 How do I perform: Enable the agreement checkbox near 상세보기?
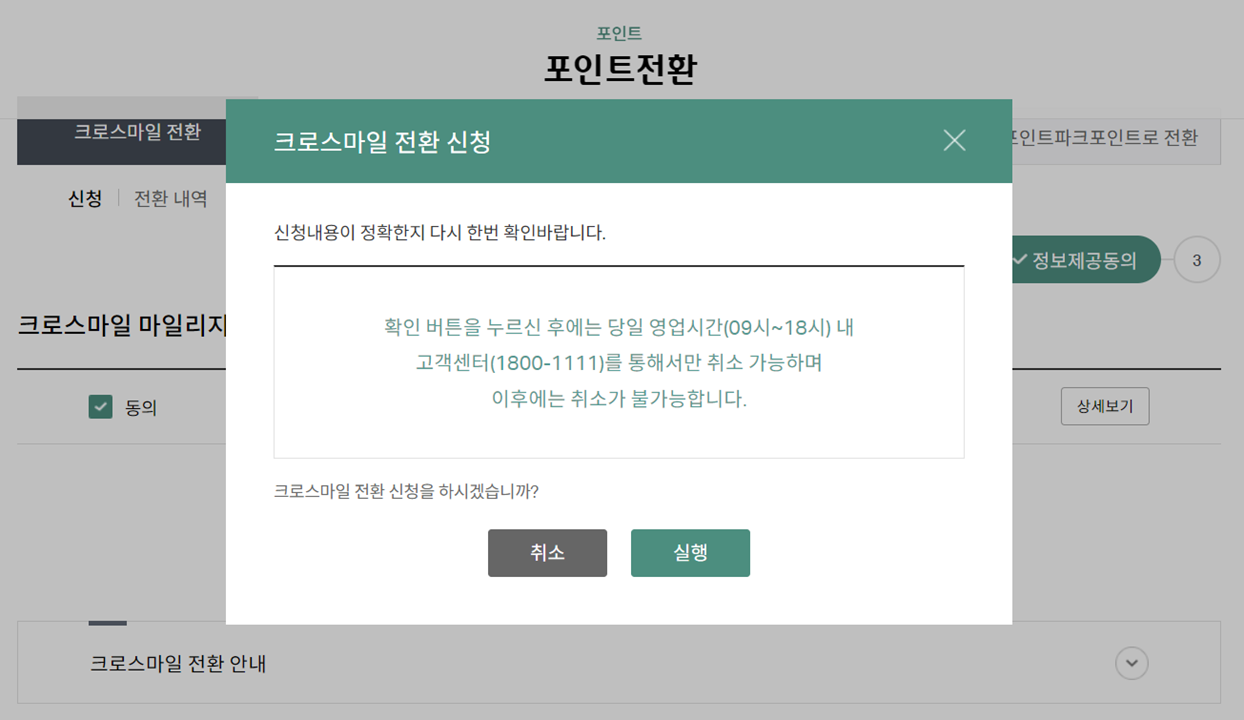click(99, 407)
